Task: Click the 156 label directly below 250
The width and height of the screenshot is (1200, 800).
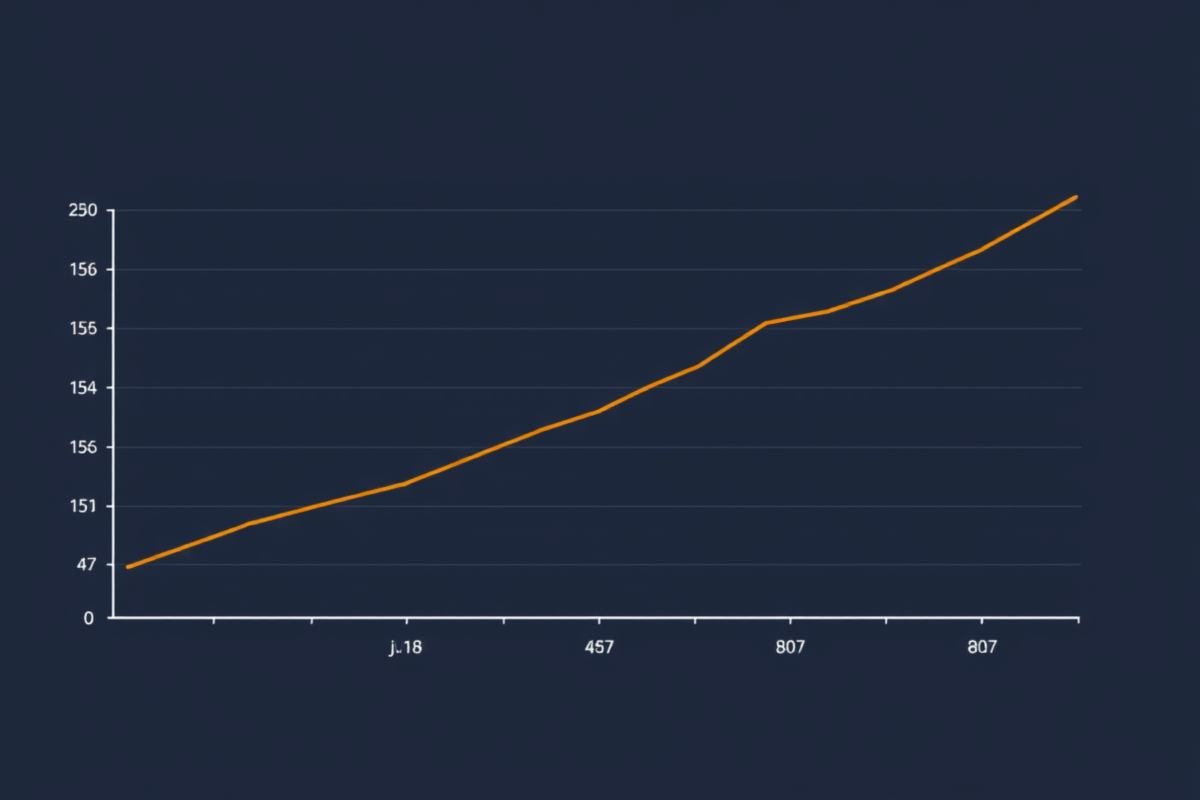Action: click(x=82, y=270)
